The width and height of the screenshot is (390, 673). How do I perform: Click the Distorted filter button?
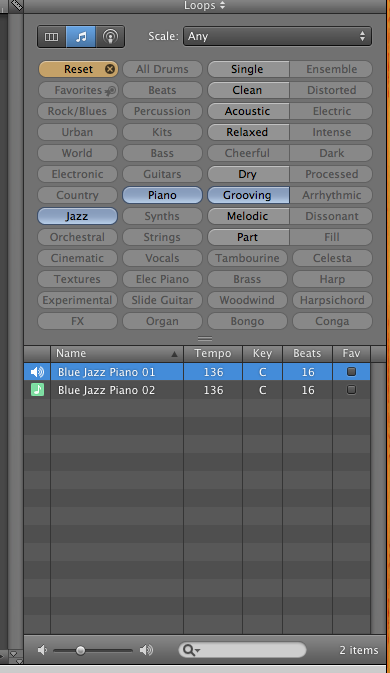tap(331, 90)
